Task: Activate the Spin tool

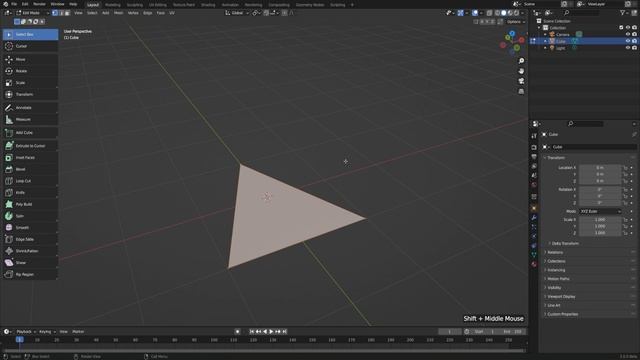Action: [x=30, y=216]
